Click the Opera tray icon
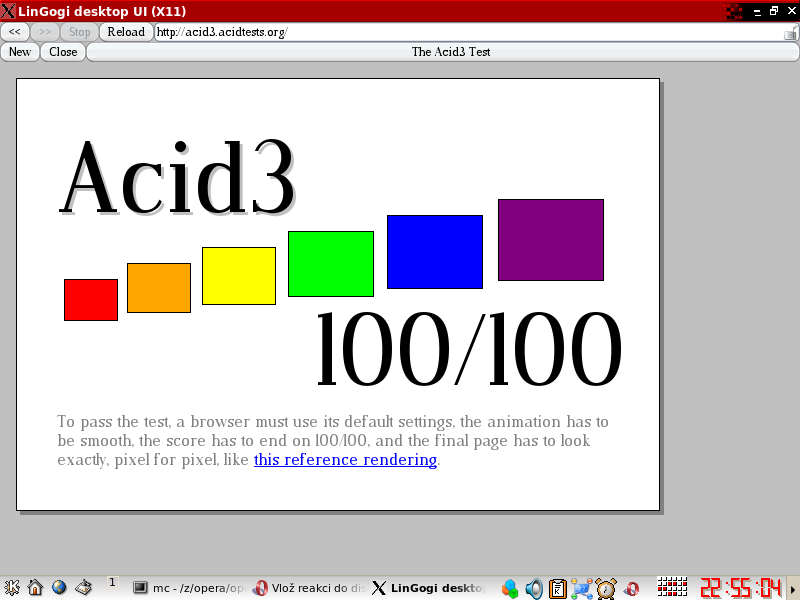 pos(632,589)
